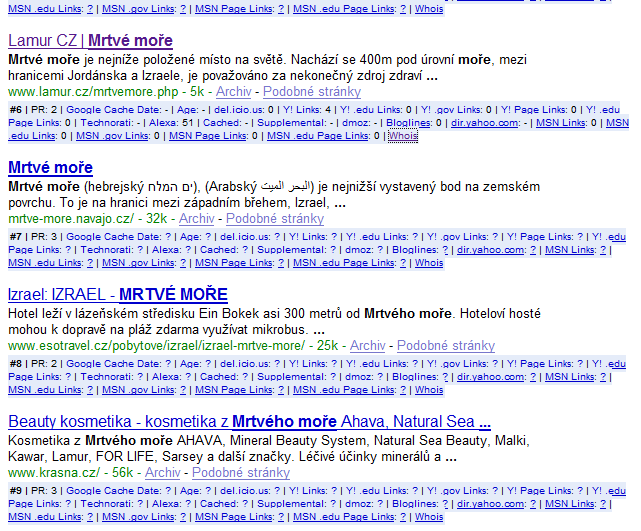The height and width of the screenshot is (531, 641).
Task: Open Podobné stránky for the esotravel.cz result
Action: [x=446, y=346]
